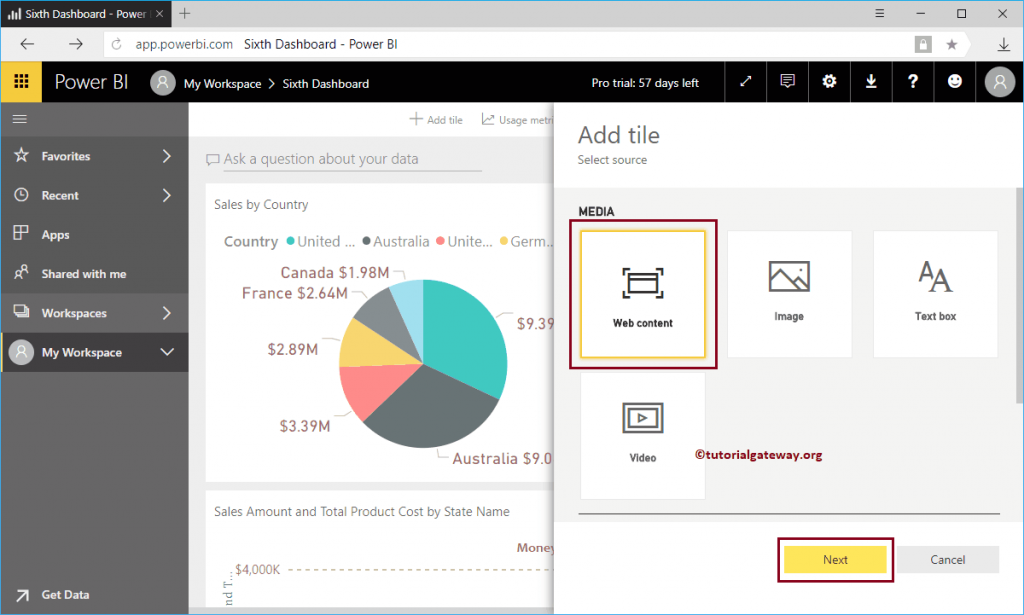Click the Next button
The image size is (1024, 615).
[834, 559]
